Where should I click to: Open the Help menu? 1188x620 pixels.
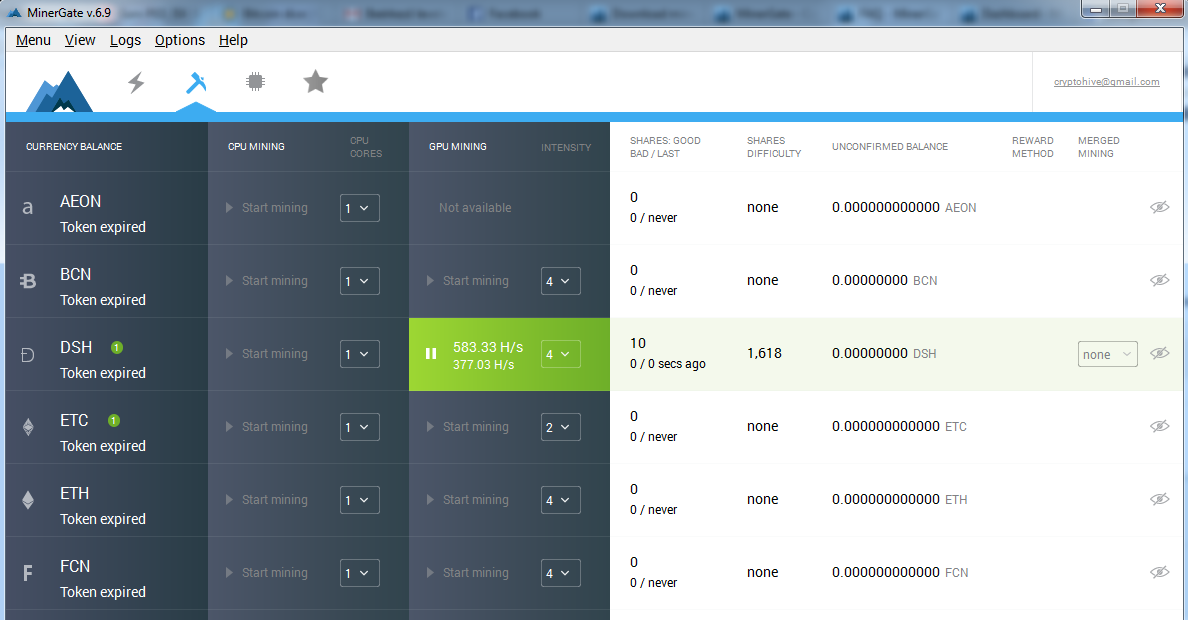coord(233,40)
